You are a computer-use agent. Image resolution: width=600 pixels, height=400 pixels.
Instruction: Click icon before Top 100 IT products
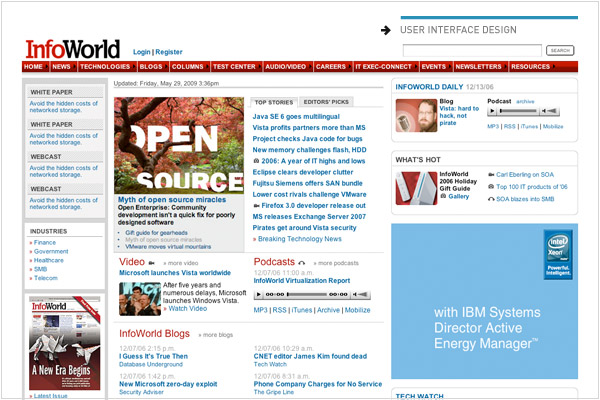pos(489,187)
